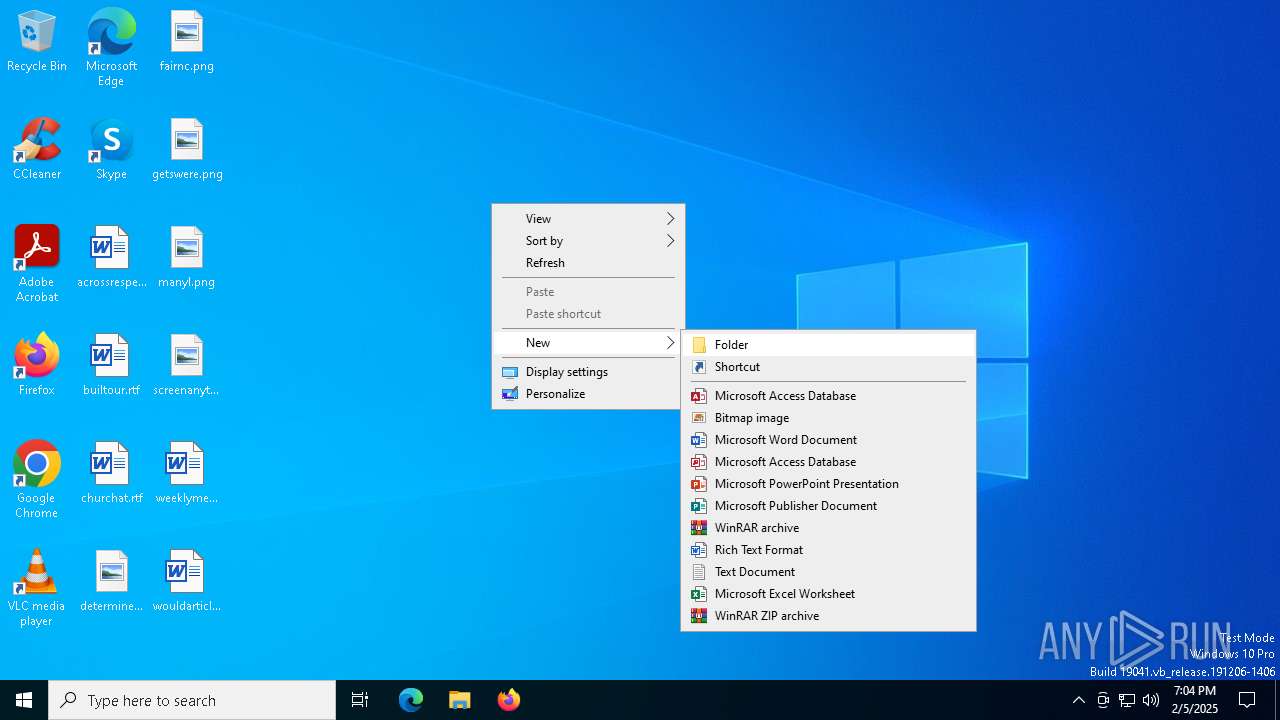
Task: Open the Windows Start menu
Action: point(24,700)
